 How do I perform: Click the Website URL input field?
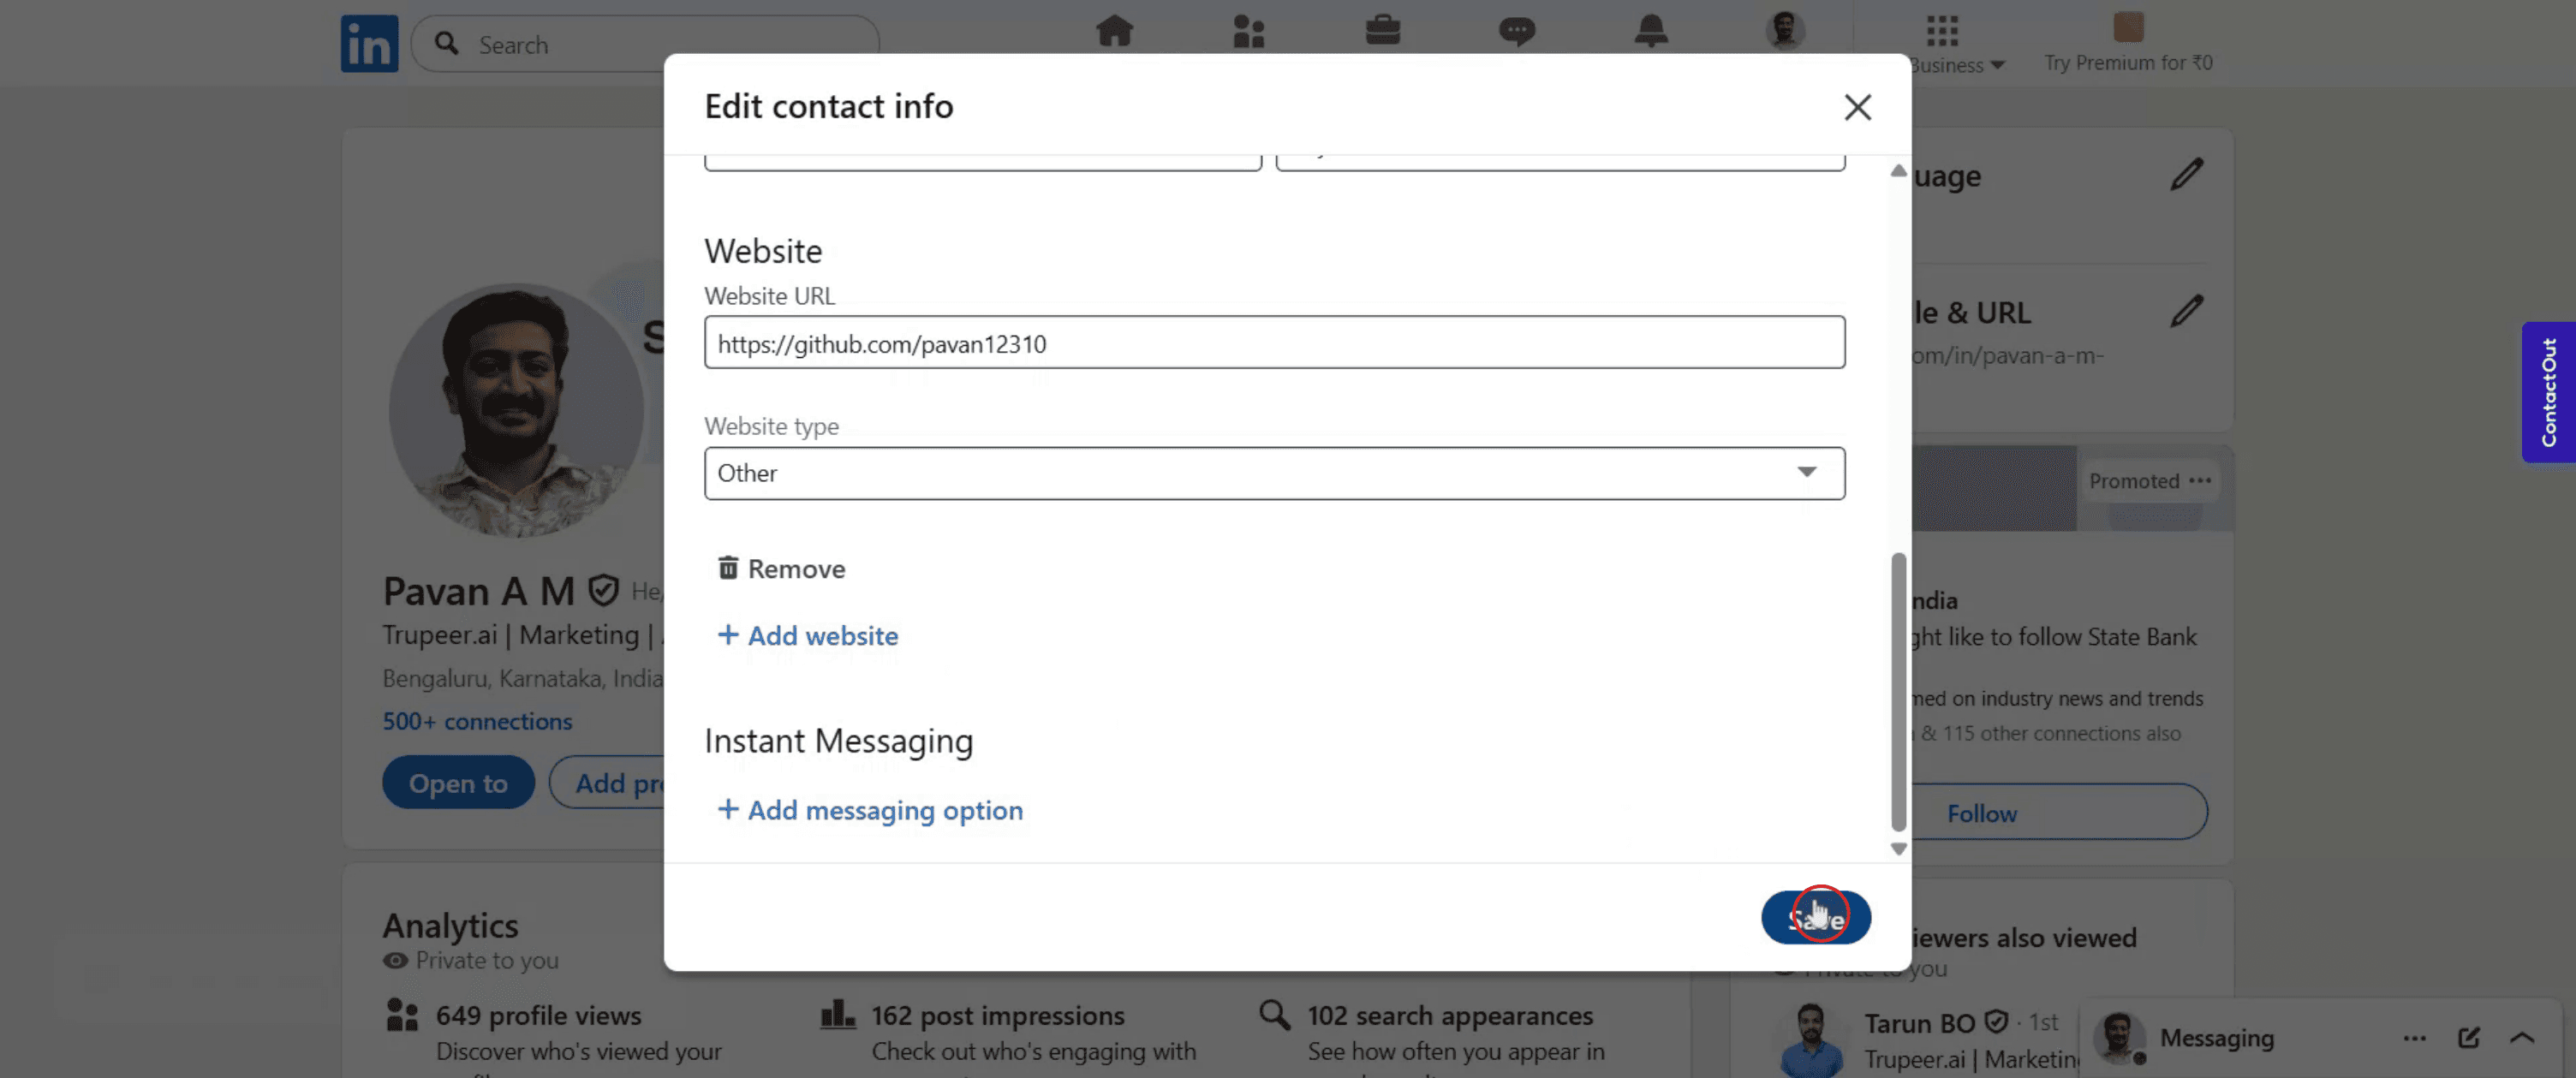pyautogui.click(x=1274, y=343)
